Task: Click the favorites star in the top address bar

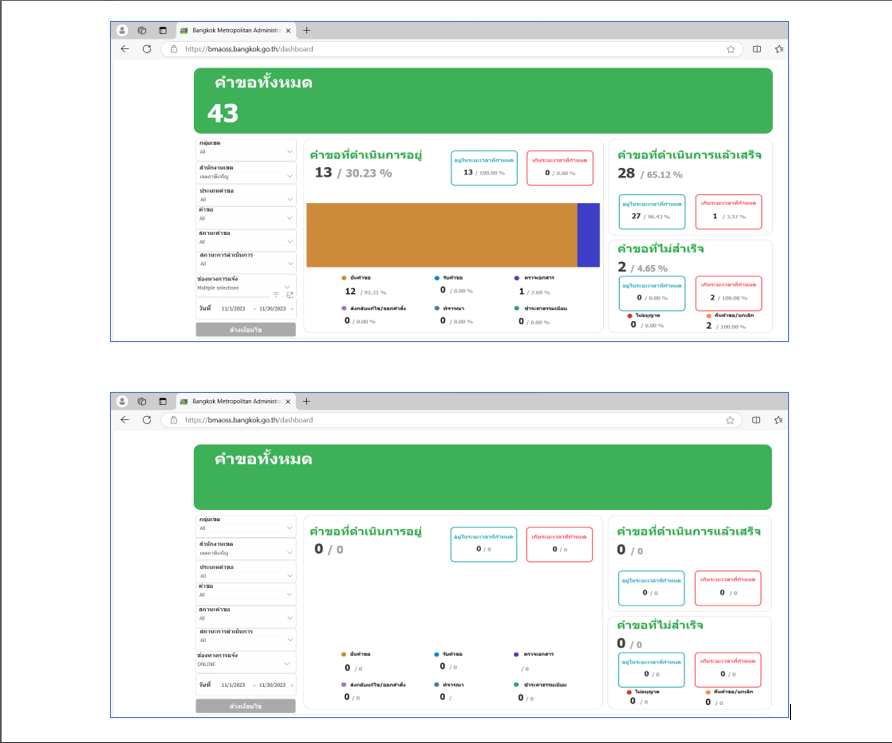Action: (731, 49)
